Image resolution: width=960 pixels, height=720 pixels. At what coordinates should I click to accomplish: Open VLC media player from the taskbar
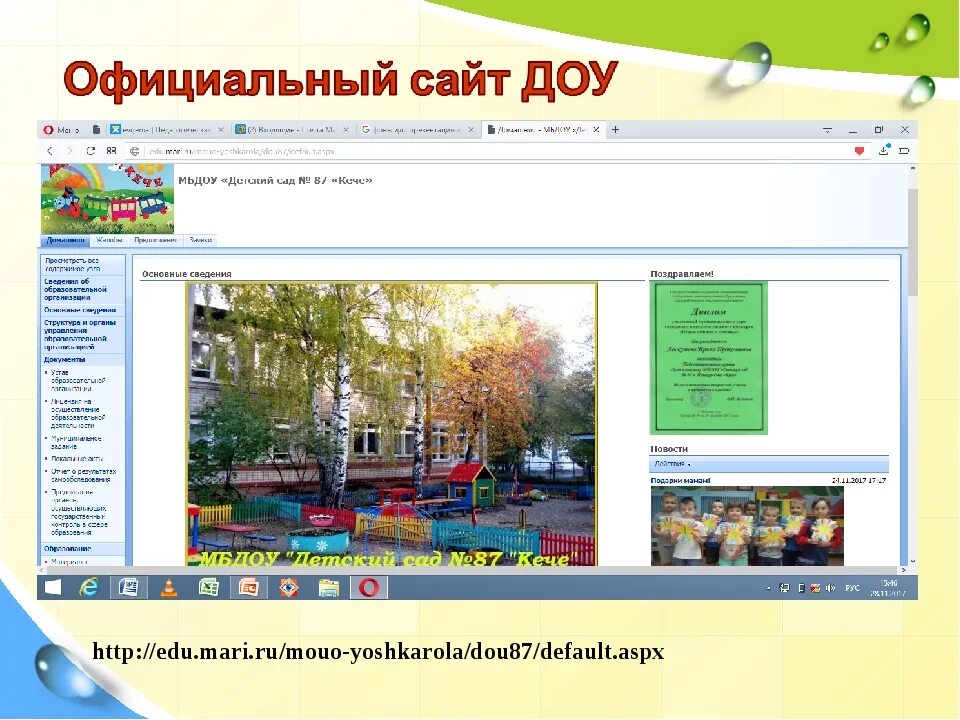click(168, 588)
